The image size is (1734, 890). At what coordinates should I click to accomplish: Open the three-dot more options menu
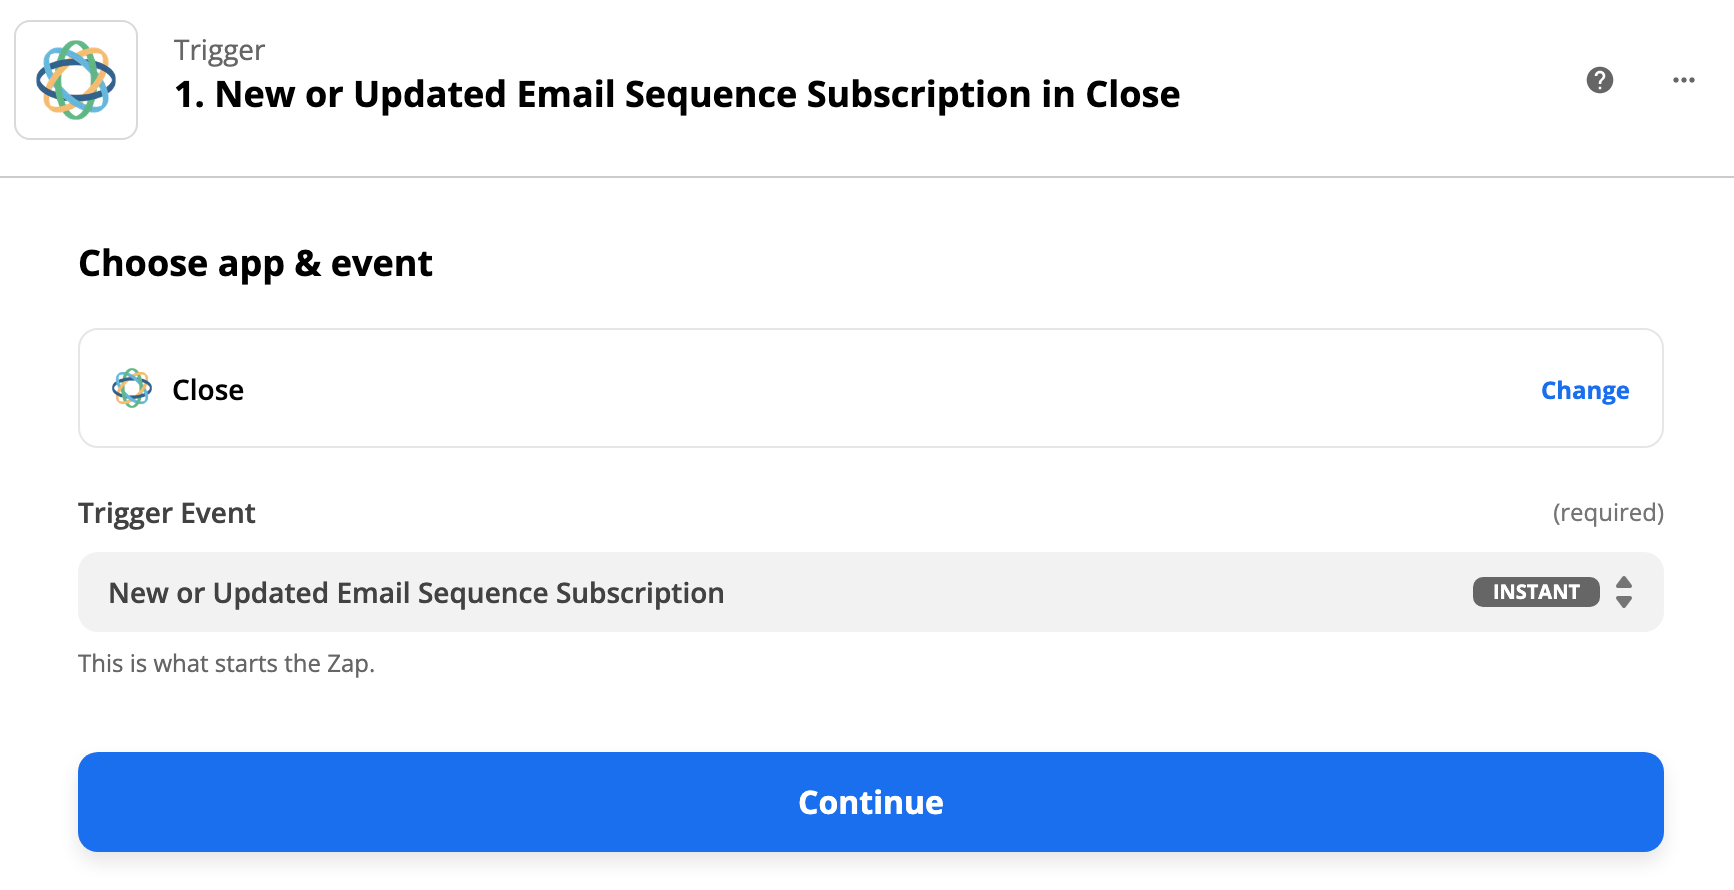pos(1683,80)
